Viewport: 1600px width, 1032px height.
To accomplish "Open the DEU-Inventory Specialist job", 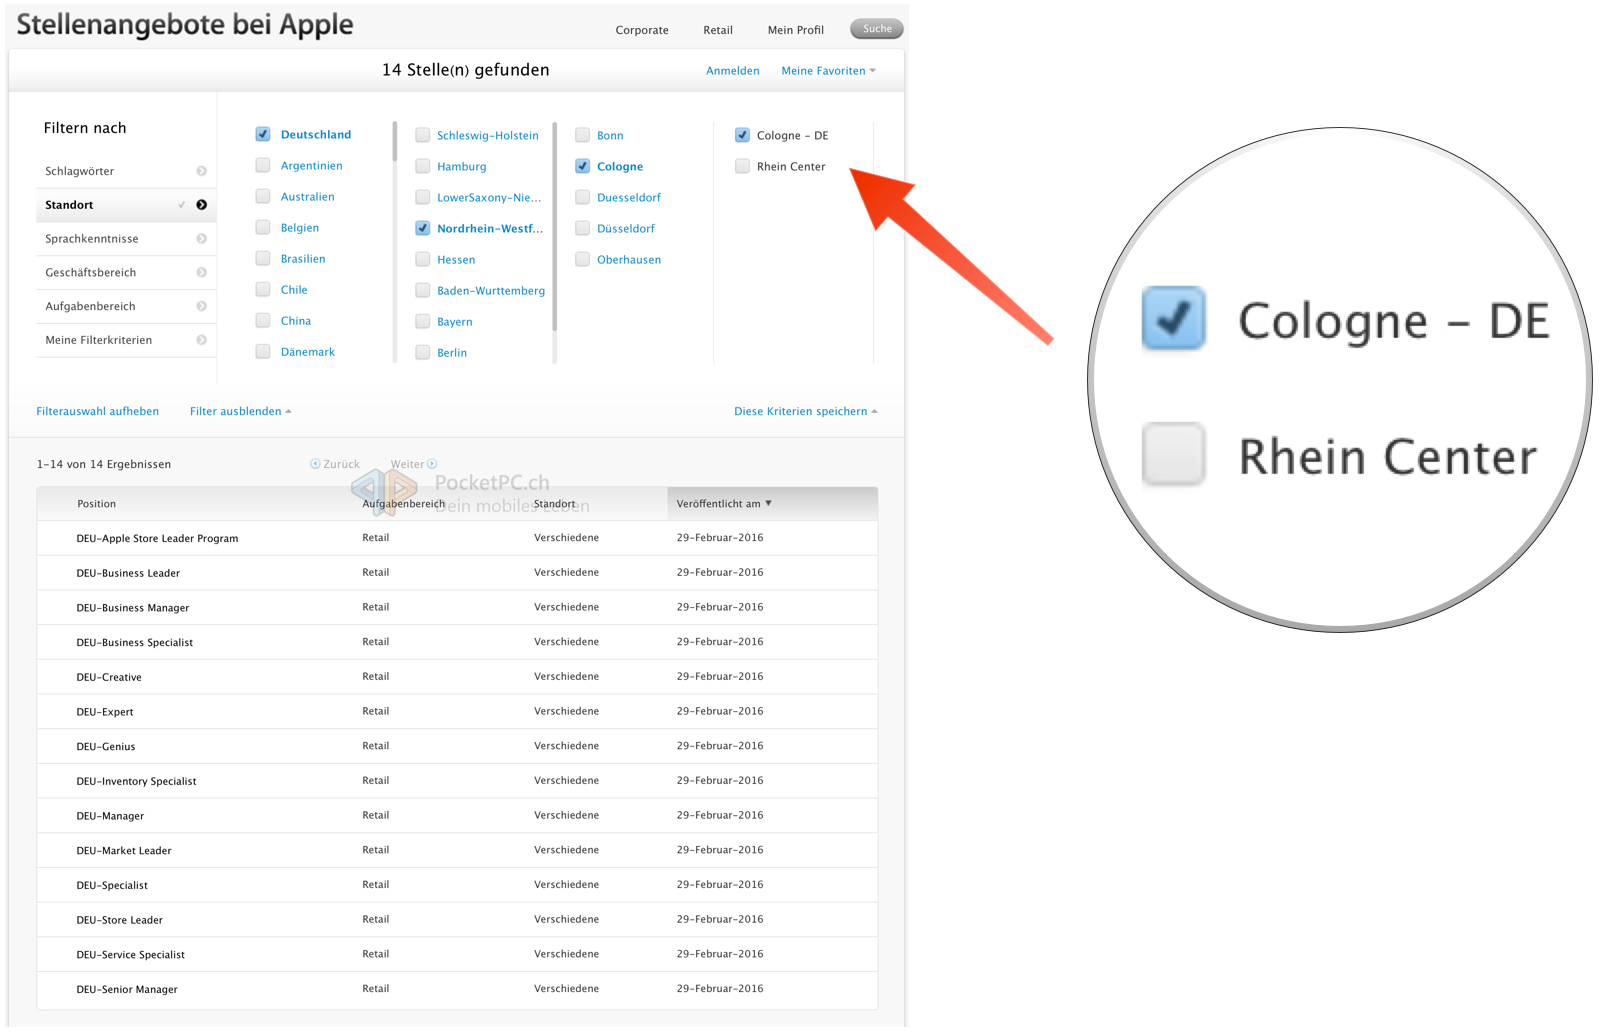I will [x=136, y=781].
